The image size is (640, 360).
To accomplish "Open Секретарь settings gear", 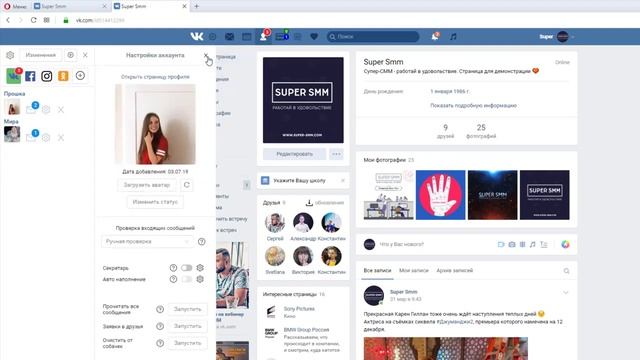I will click(200, 268).
